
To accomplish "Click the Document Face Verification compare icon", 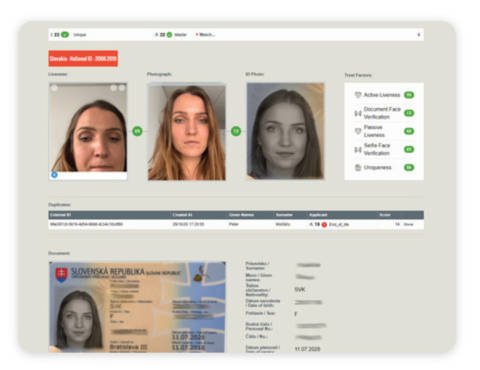I will click(358, 113).
